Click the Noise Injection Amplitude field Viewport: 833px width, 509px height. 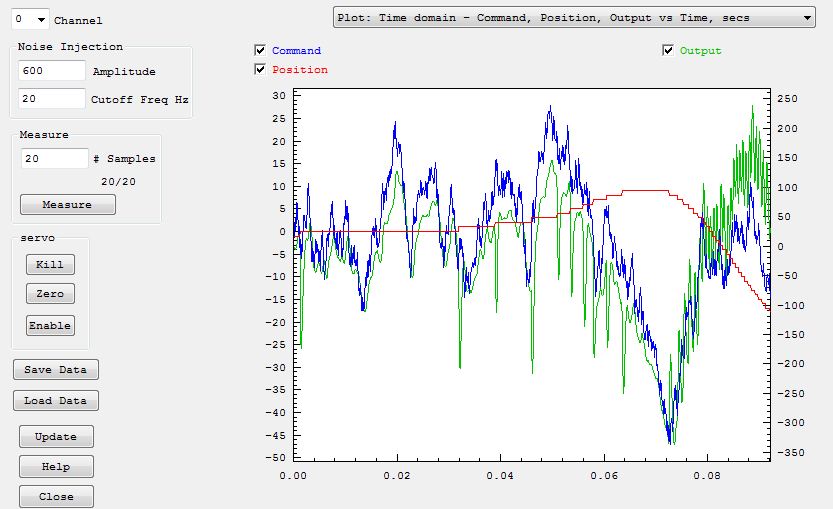pos(52,71)
